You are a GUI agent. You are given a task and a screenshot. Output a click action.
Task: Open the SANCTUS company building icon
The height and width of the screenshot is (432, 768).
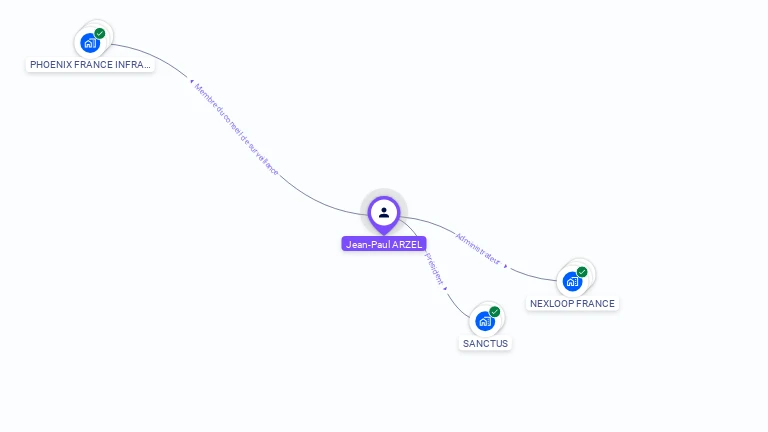click(x=485, y=321)
